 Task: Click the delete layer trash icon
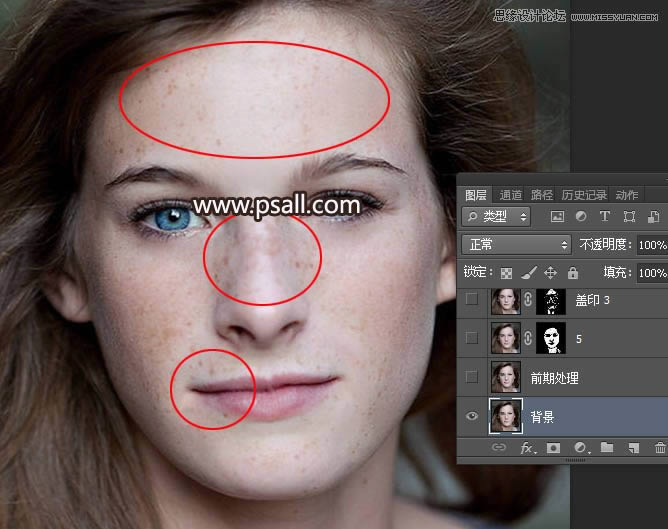point(659,448)
